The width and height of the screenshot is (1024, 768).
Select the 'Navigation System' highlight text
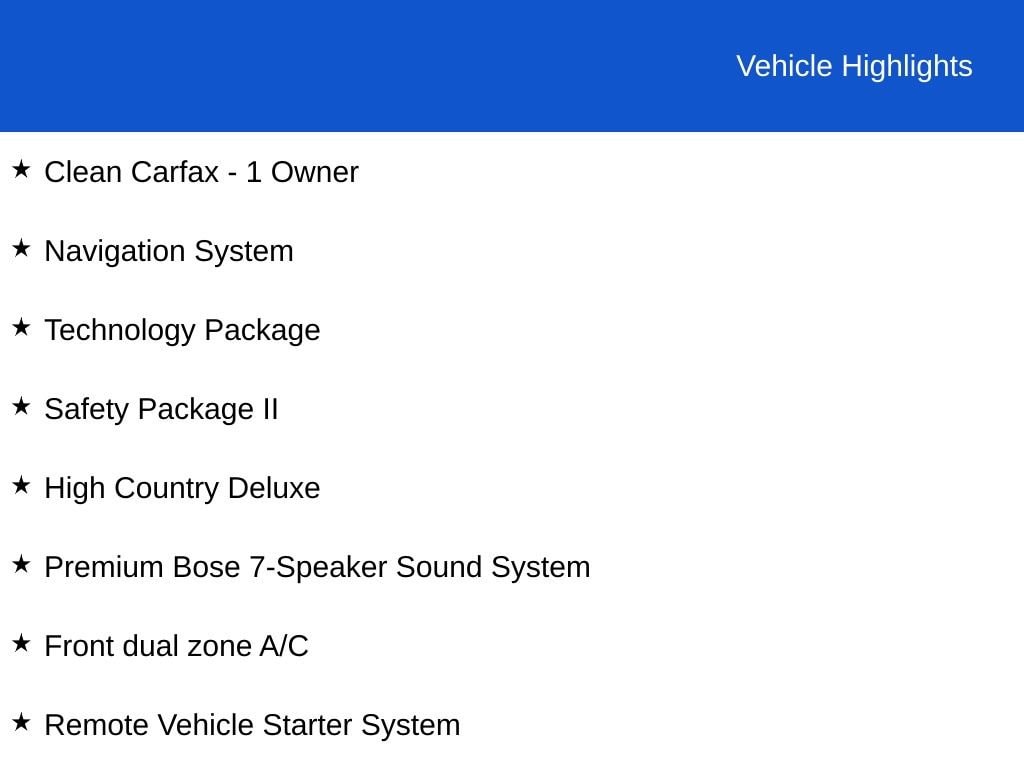click(x=169, y=251)
